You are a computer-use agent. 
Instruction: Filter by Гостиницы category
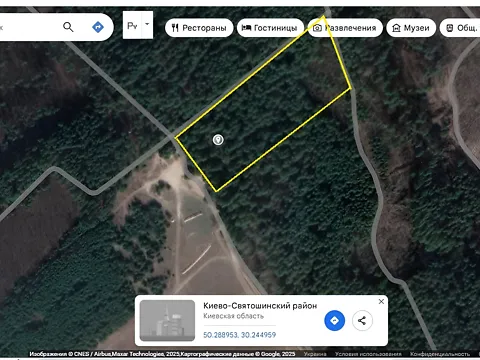click(269, 28)
